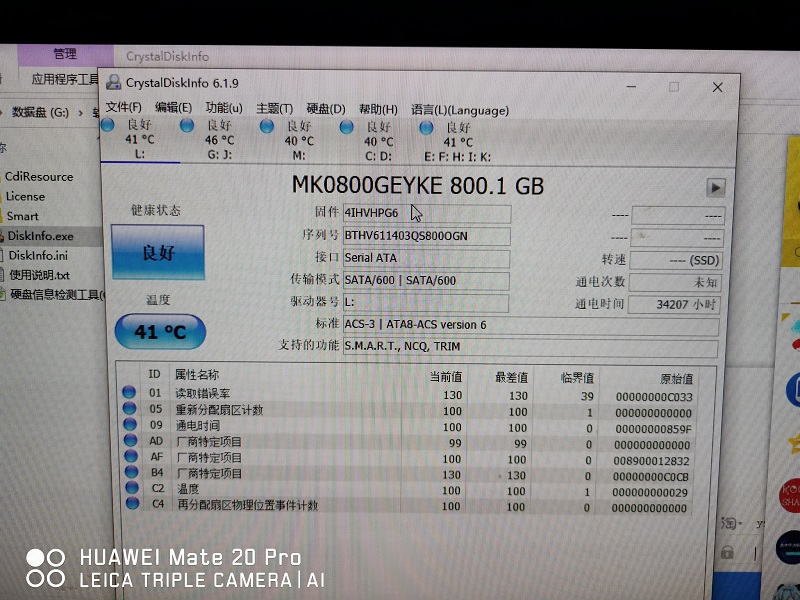This screenshot has height=600, width=800.
Task: Click raw value 00000000C0CB
Action: coord(651,477)
